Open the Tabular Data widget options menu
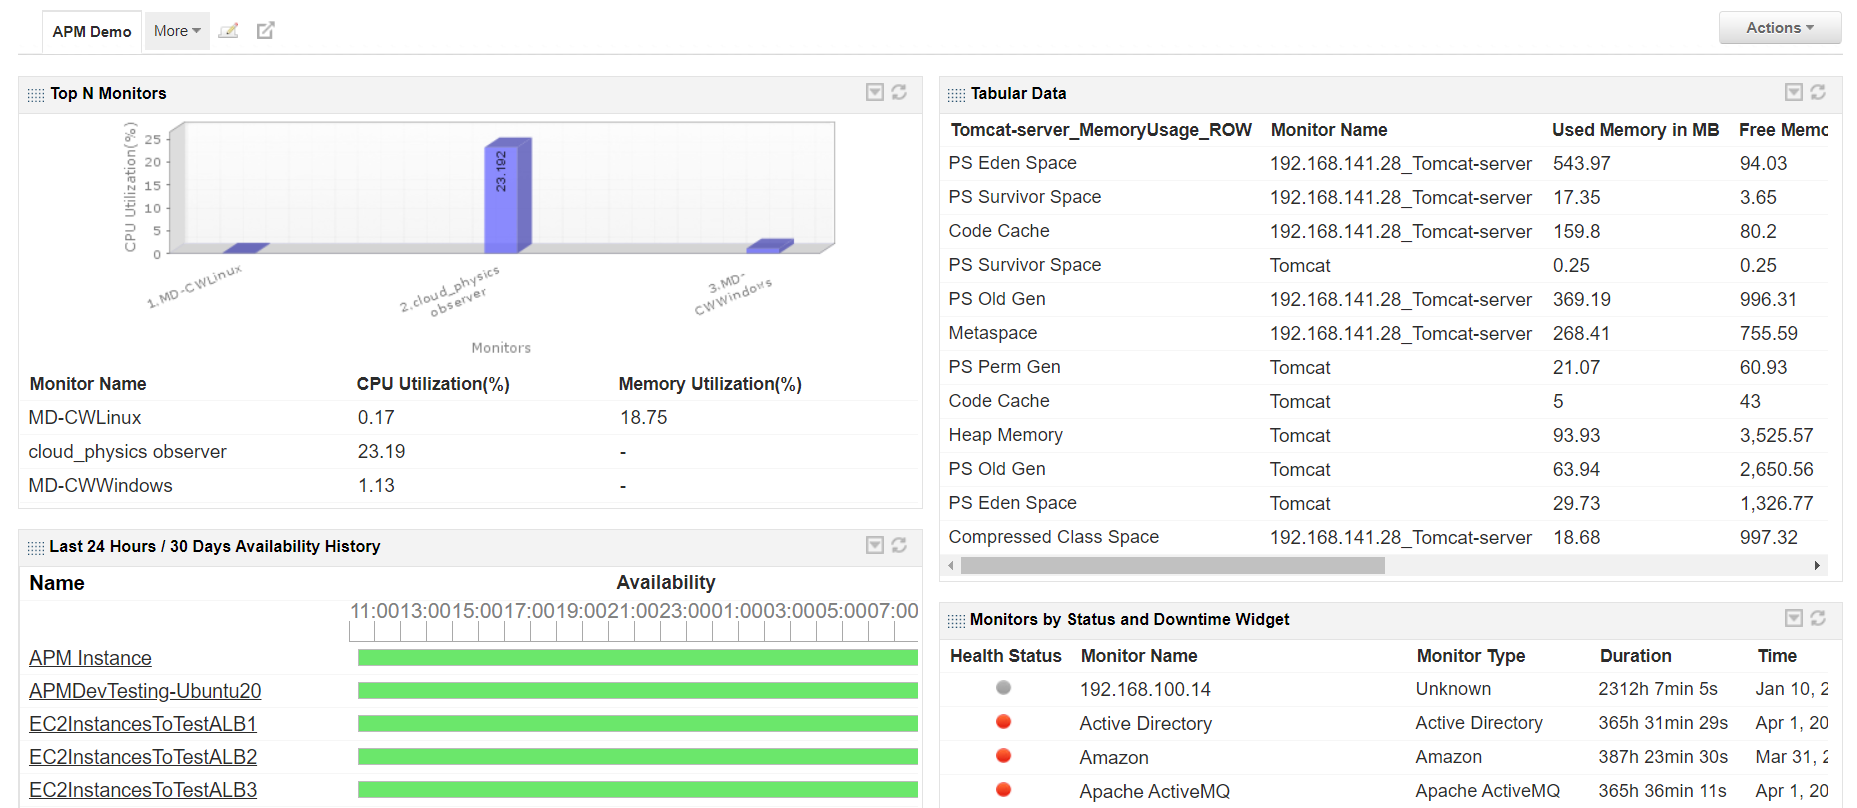The width and height of the screenshot is (1857, 808). coord(1794,92)
